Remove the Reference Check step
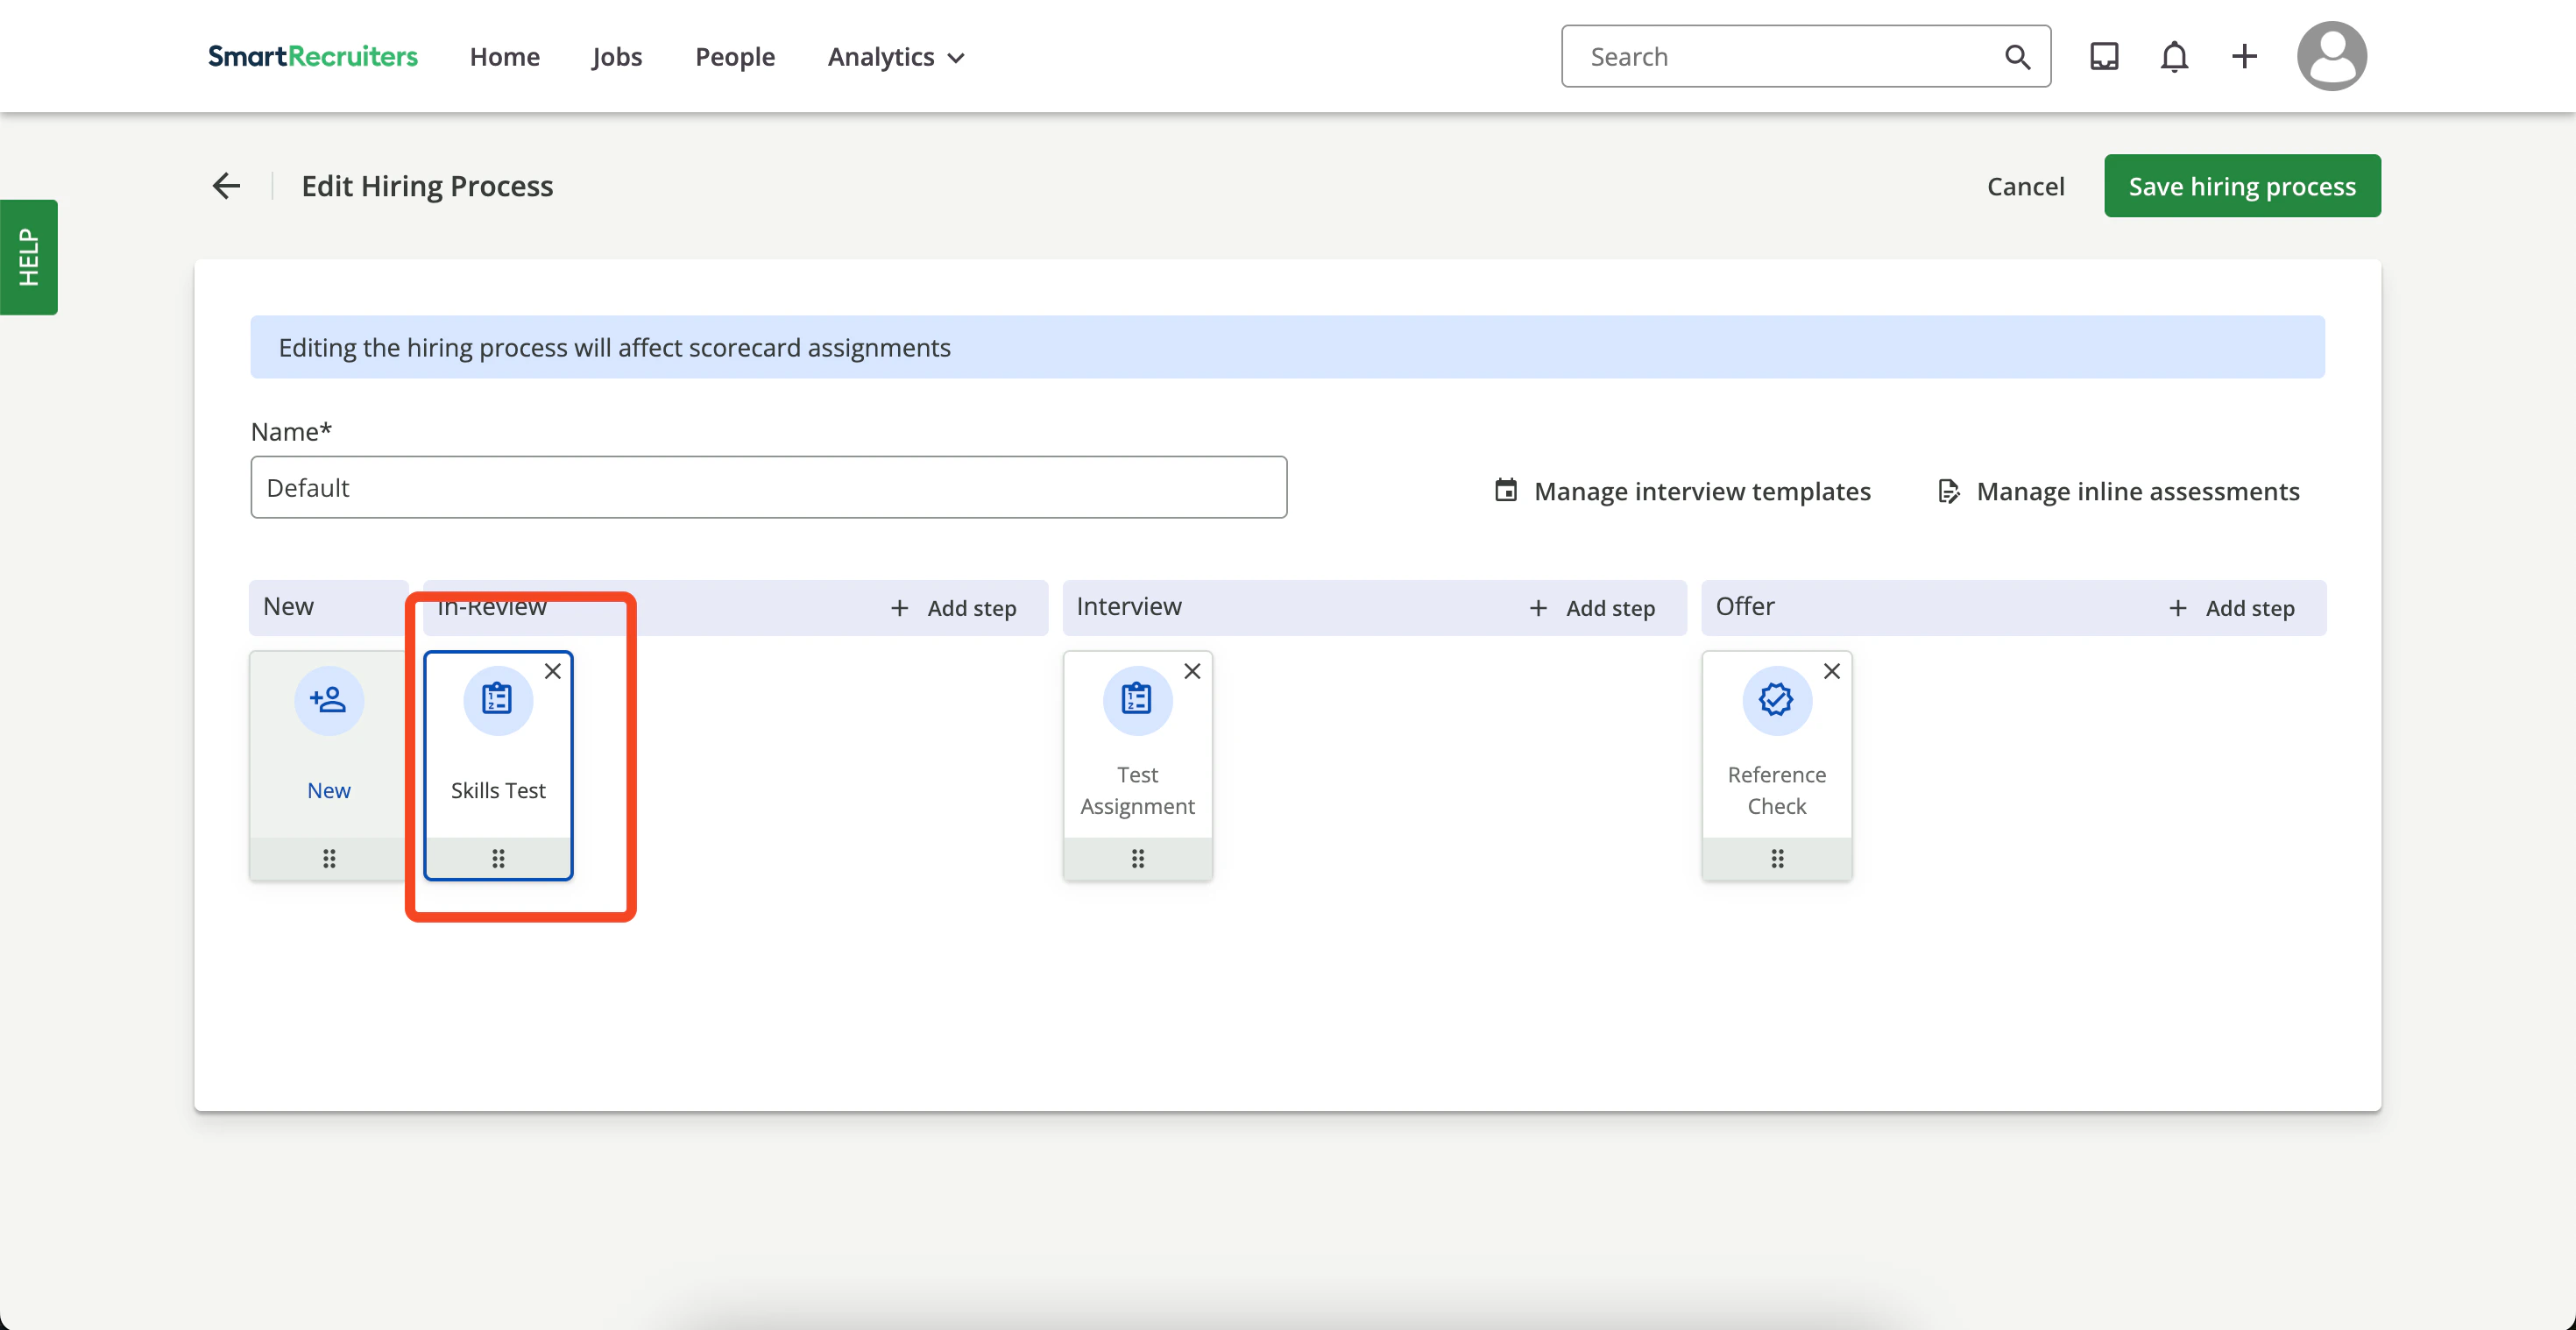This screenshot has width=2576, height=1330. 1831,672
